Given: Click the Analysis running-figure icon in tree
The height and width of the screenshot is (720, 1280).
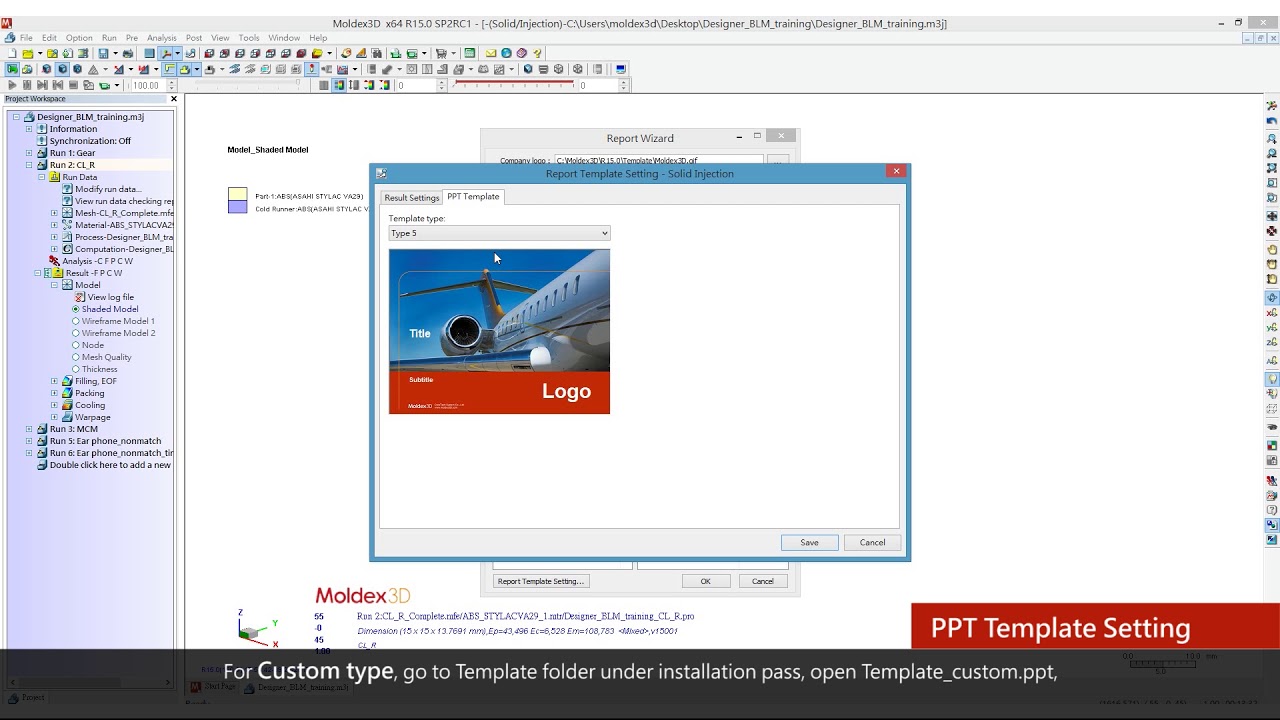Looking at the screenshot, I should (x=54, y=261).
